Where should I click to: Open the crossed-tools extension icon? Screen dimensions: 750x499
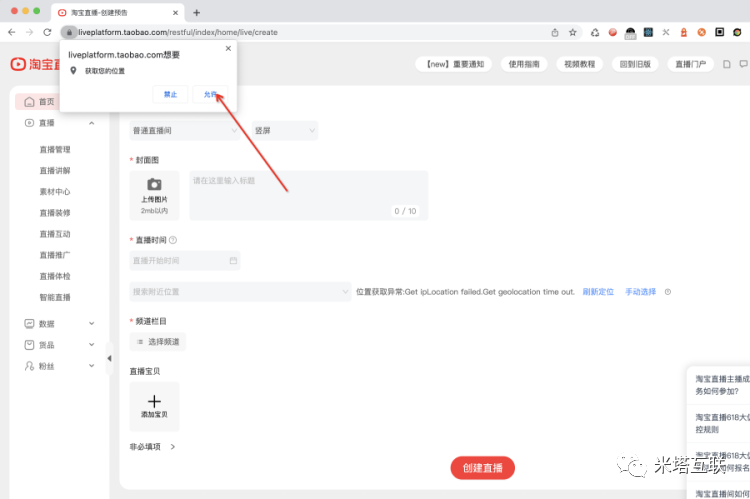point(666,33)
